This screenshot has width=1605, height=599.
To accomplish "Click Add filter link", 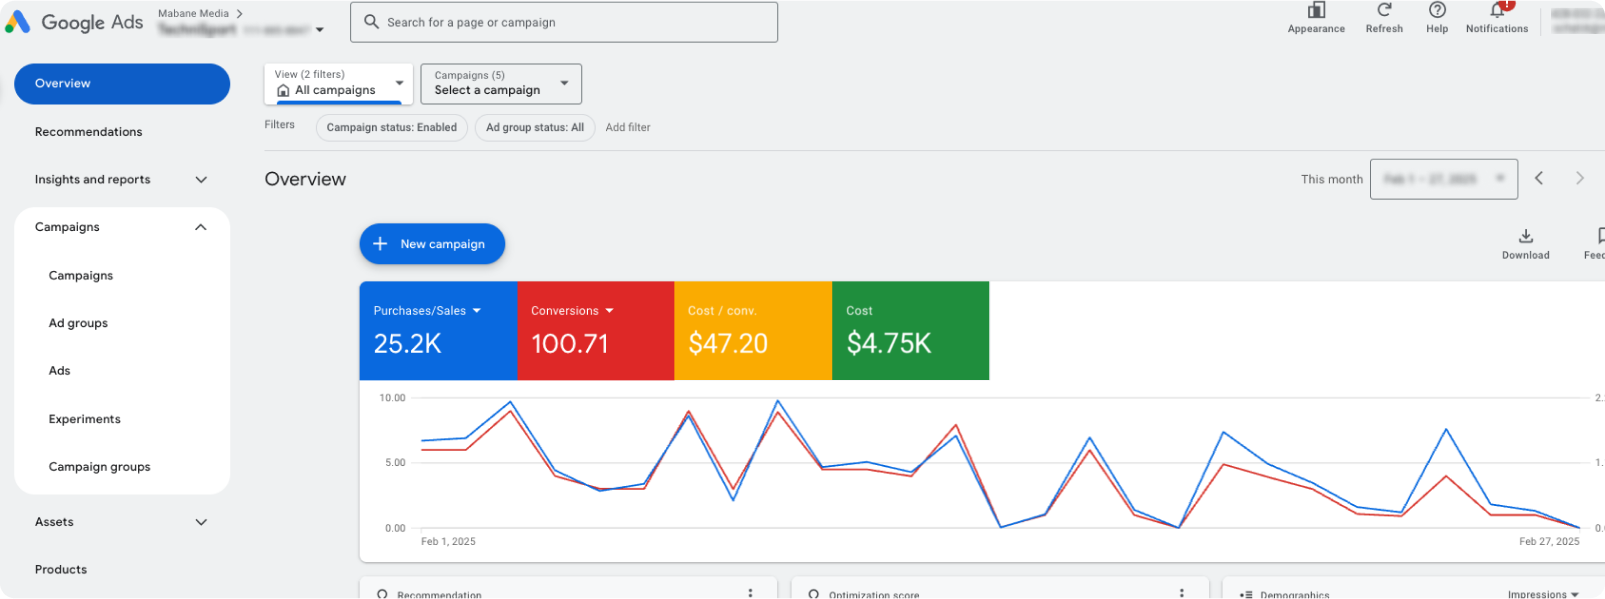I will [627, 127].
